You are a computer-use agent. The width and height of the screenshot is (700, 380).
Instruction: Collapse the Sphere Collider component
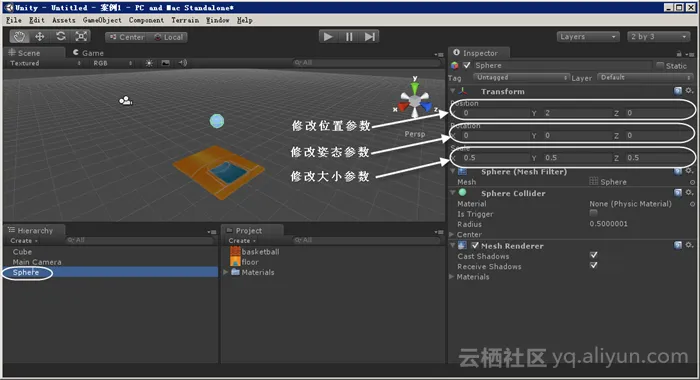(453, 193)
